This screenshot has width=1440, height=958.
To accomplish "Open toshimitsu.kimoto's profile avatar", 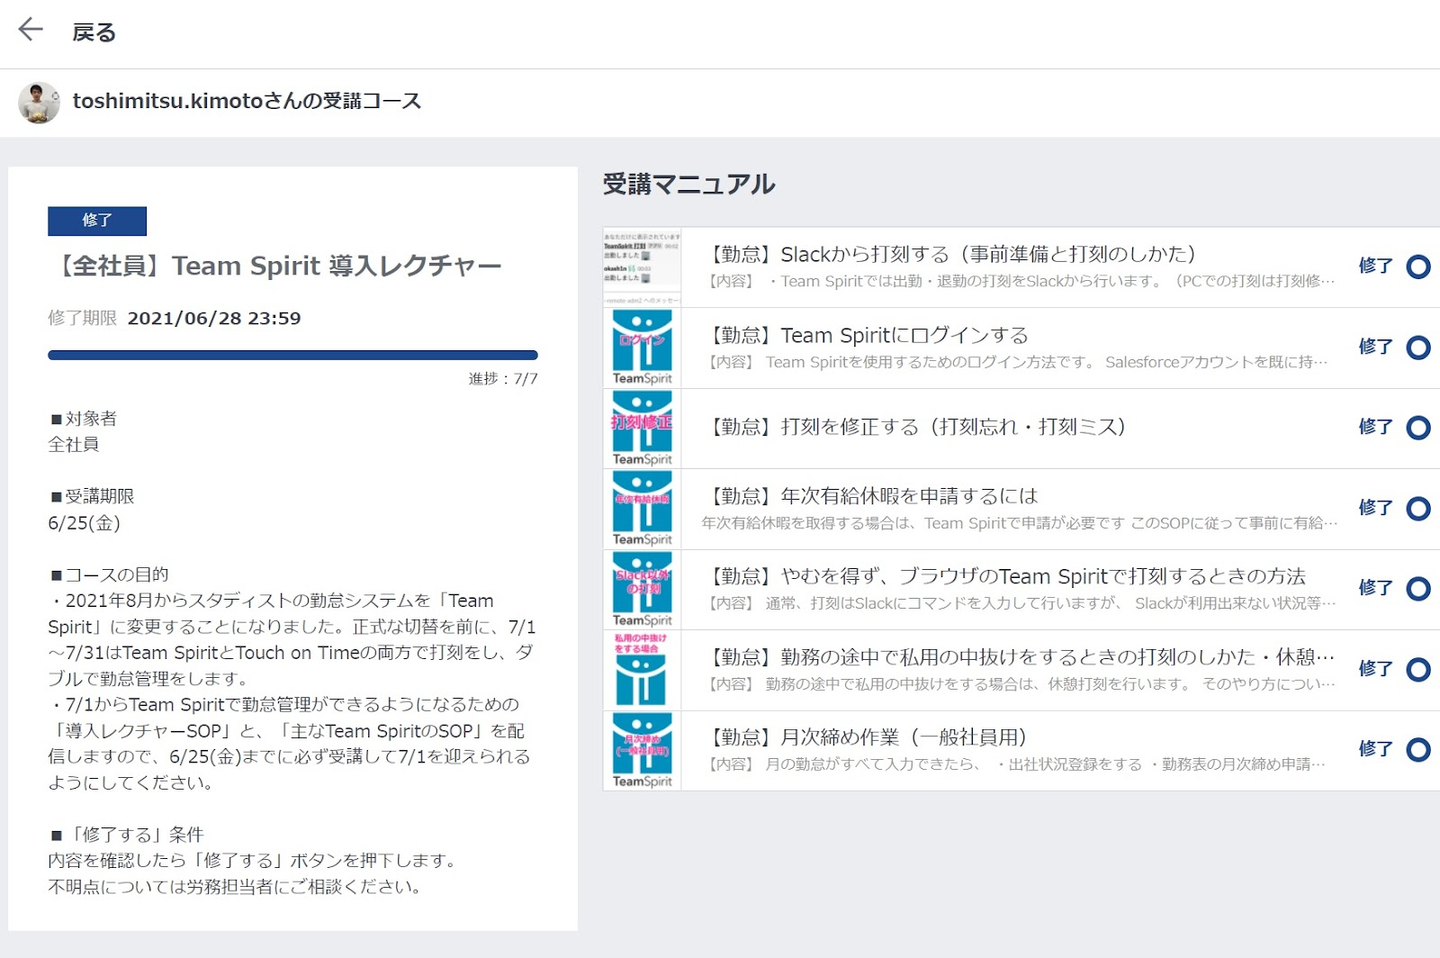I will click(x=39, y=102).
